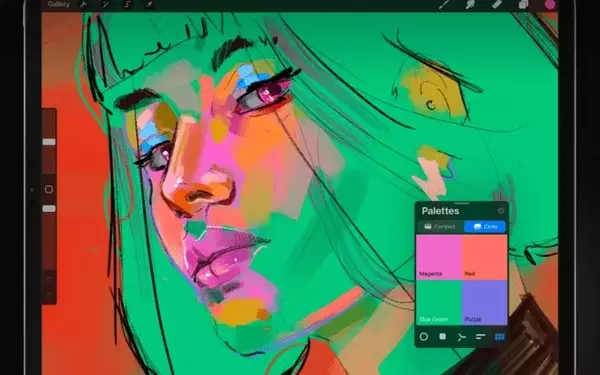
Task: Open the Classic square color picker tab
Action: (443, 336)
